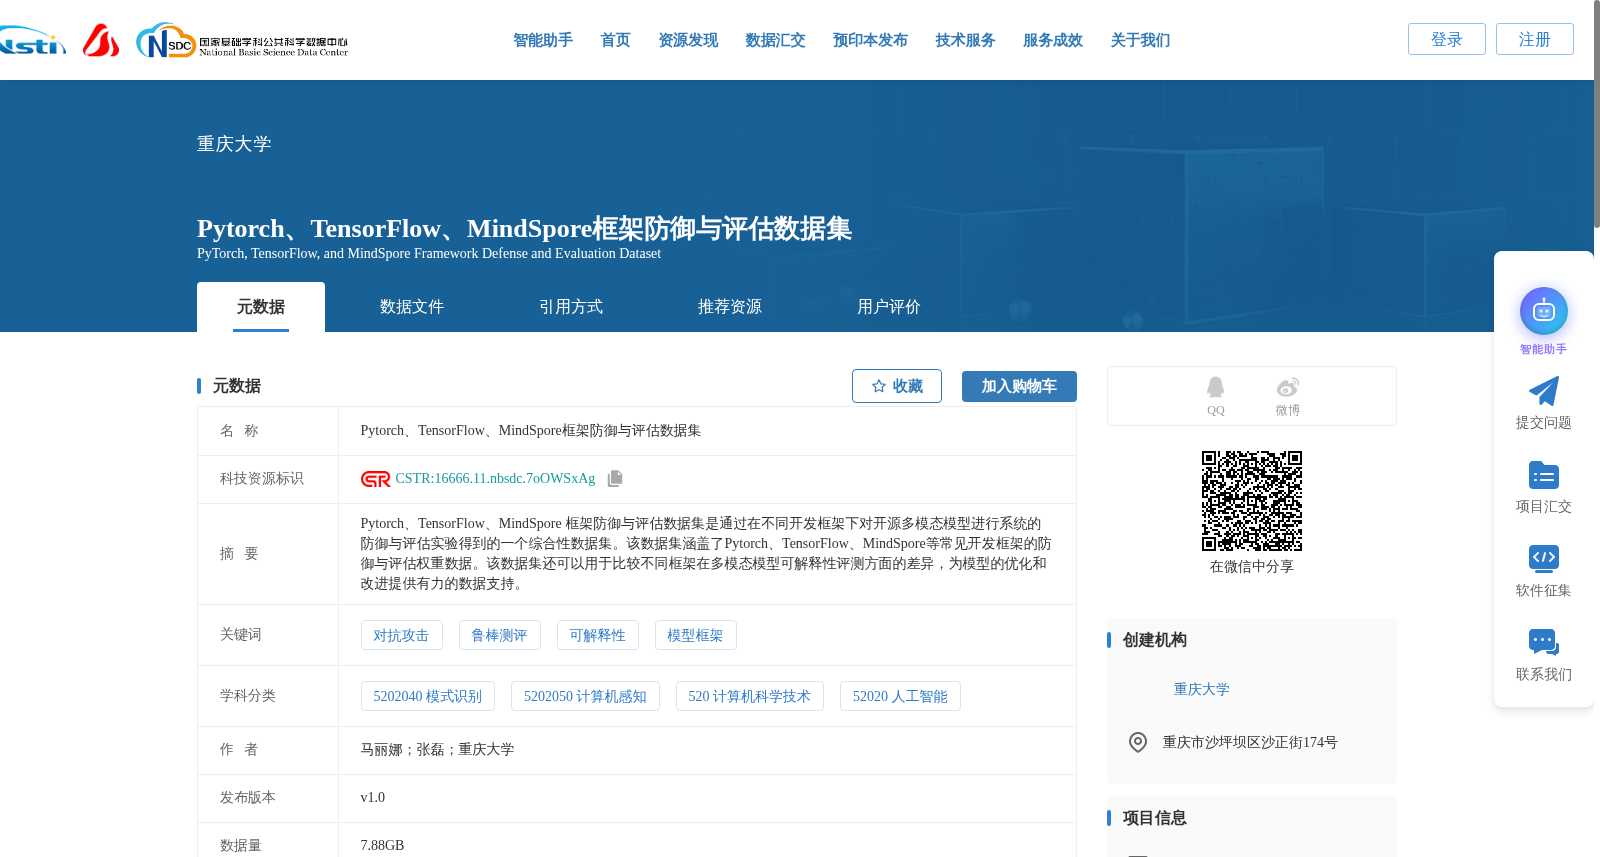1600x857 pixels.
Task: Click the 5202050 计算机感知 subject tag
Action: click(585, 696)
